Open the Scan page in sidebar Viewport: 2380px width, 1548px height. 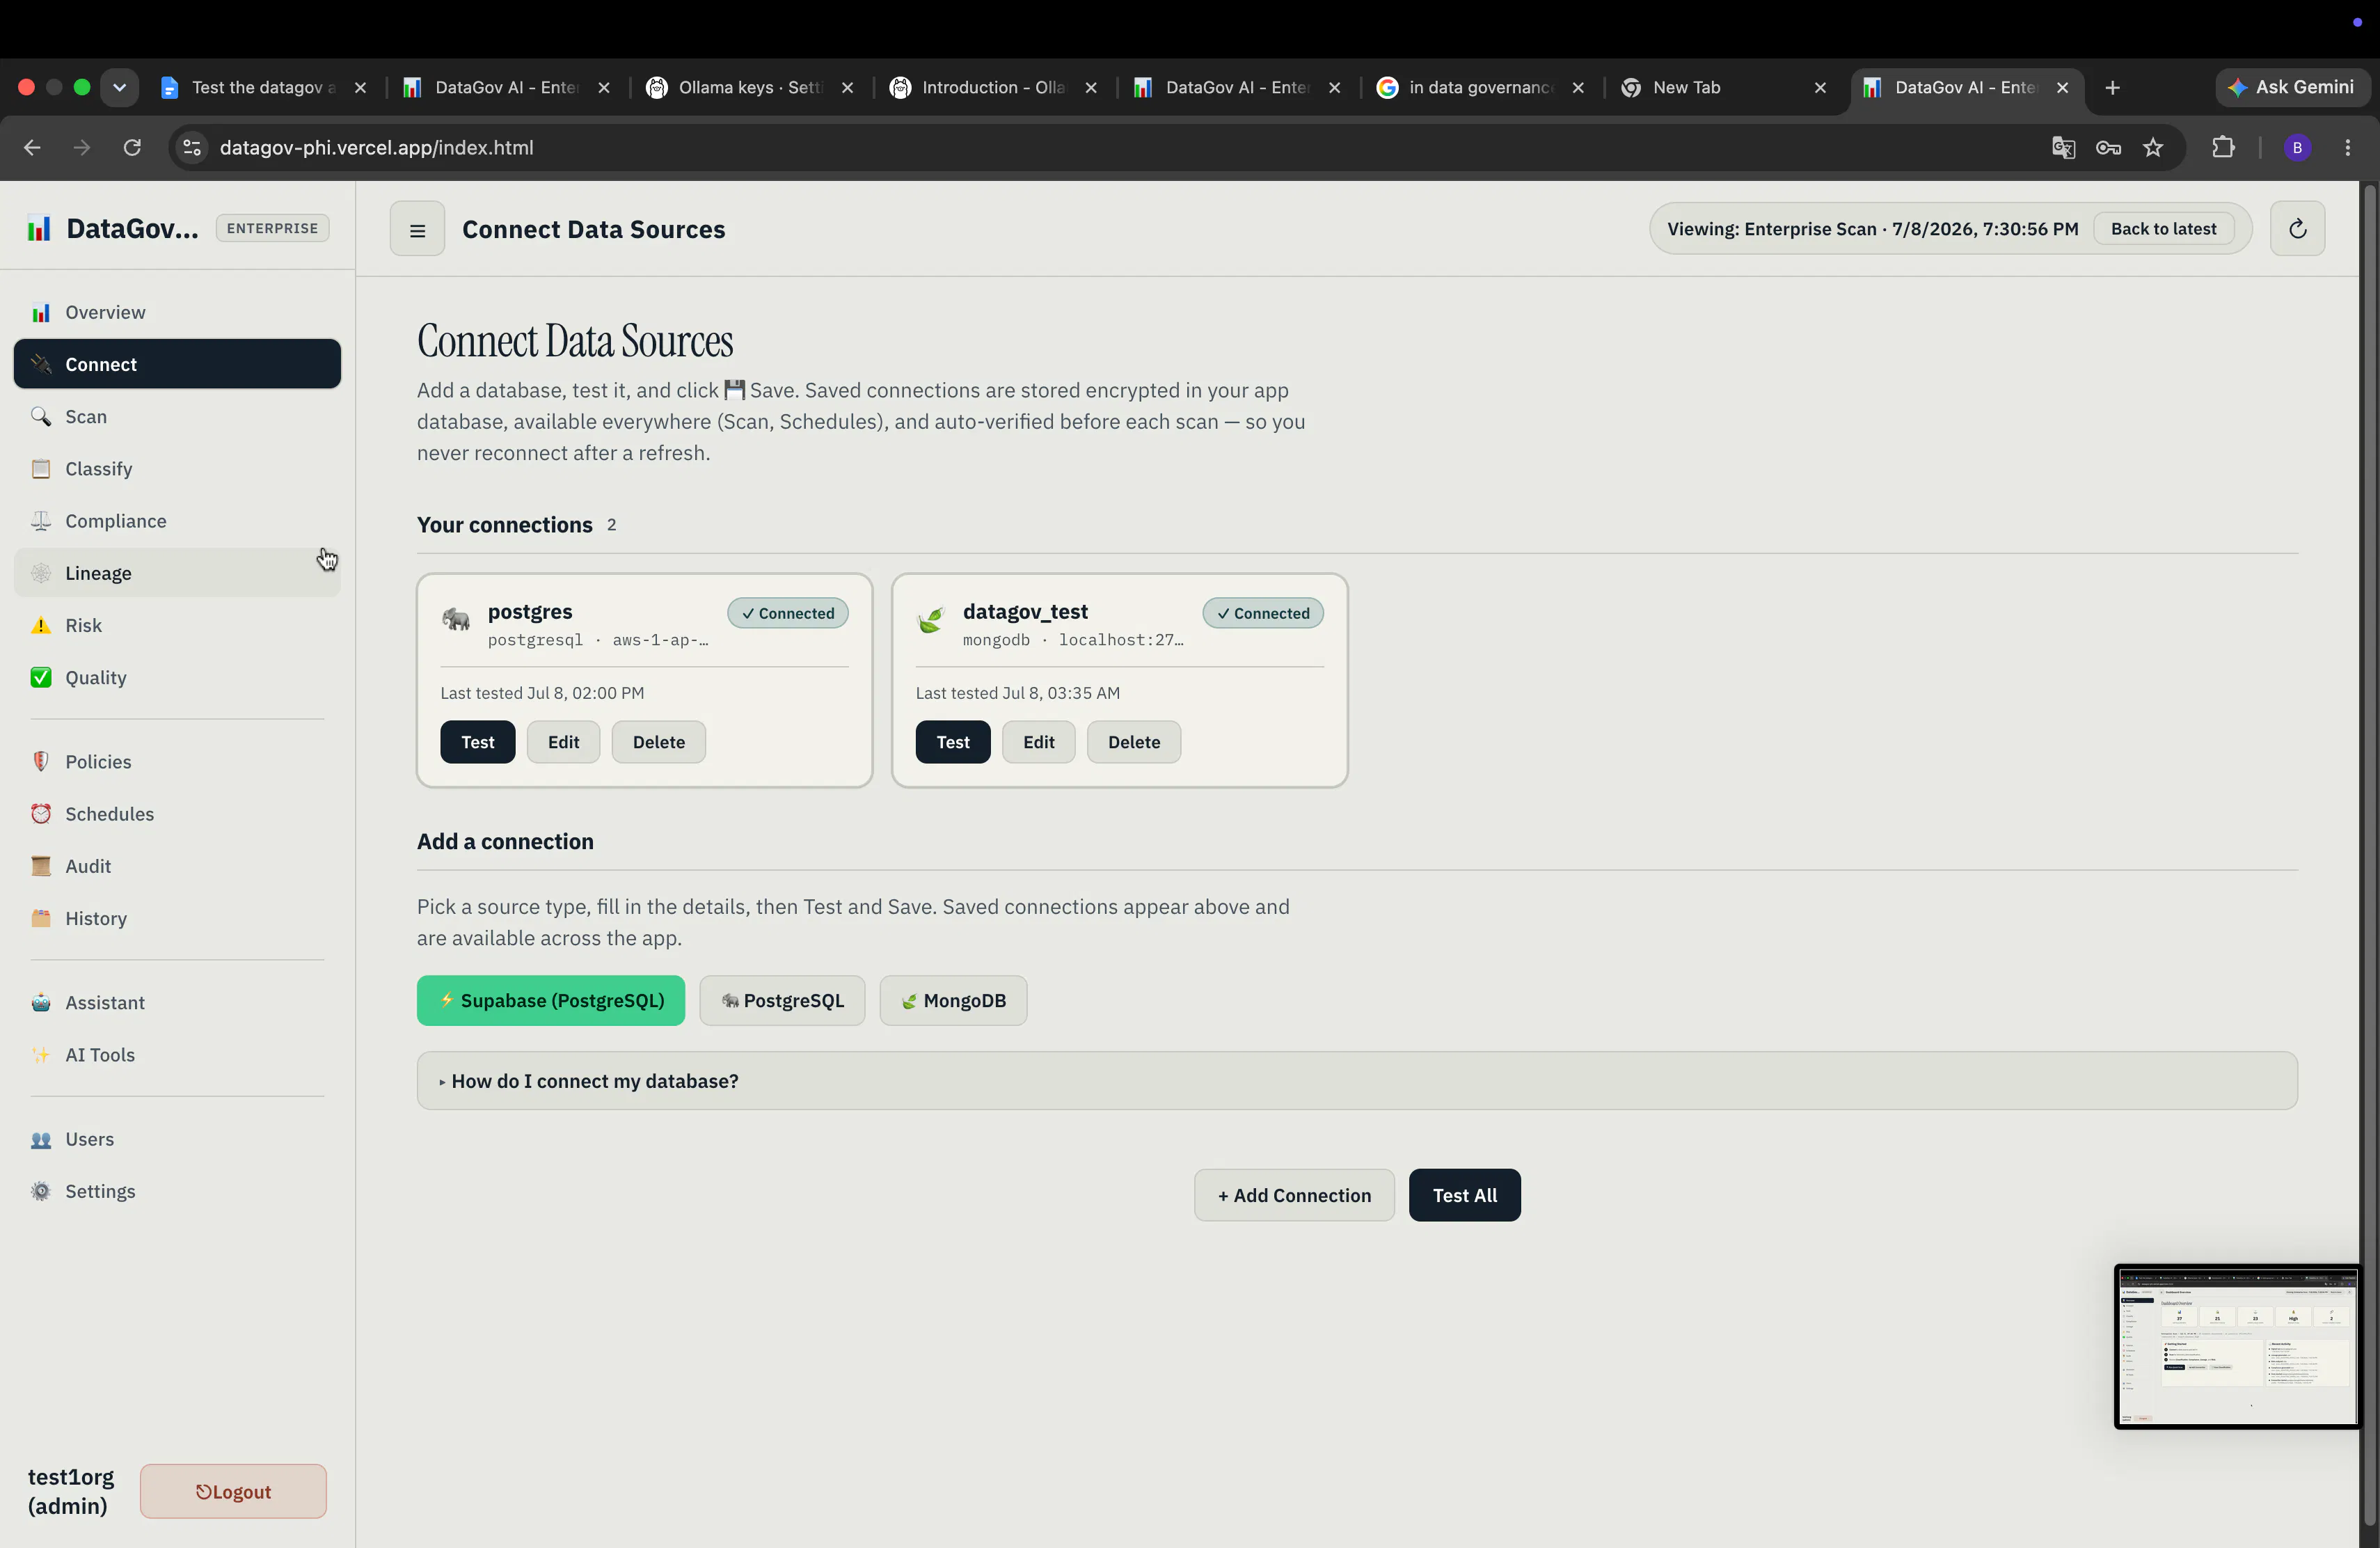pos(177,416)
